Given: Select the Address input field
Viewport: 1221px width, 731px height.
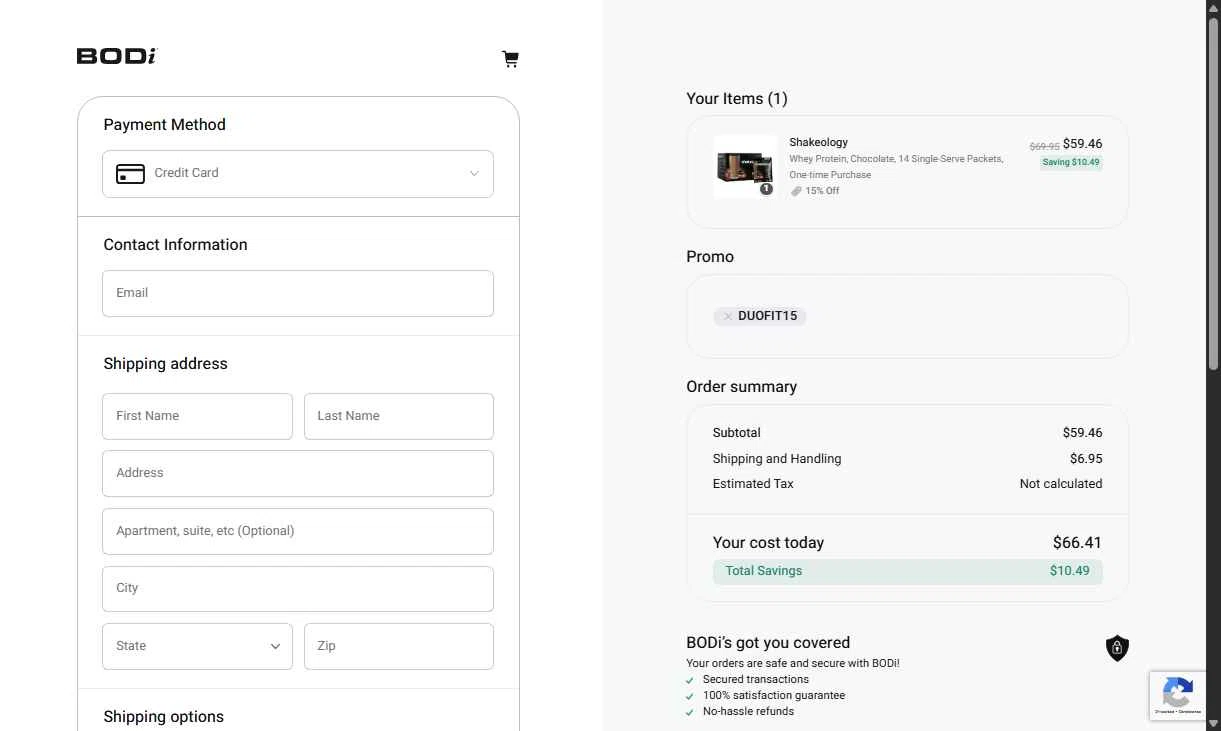Looking at the screenshot, I should [x=298, y=473].
